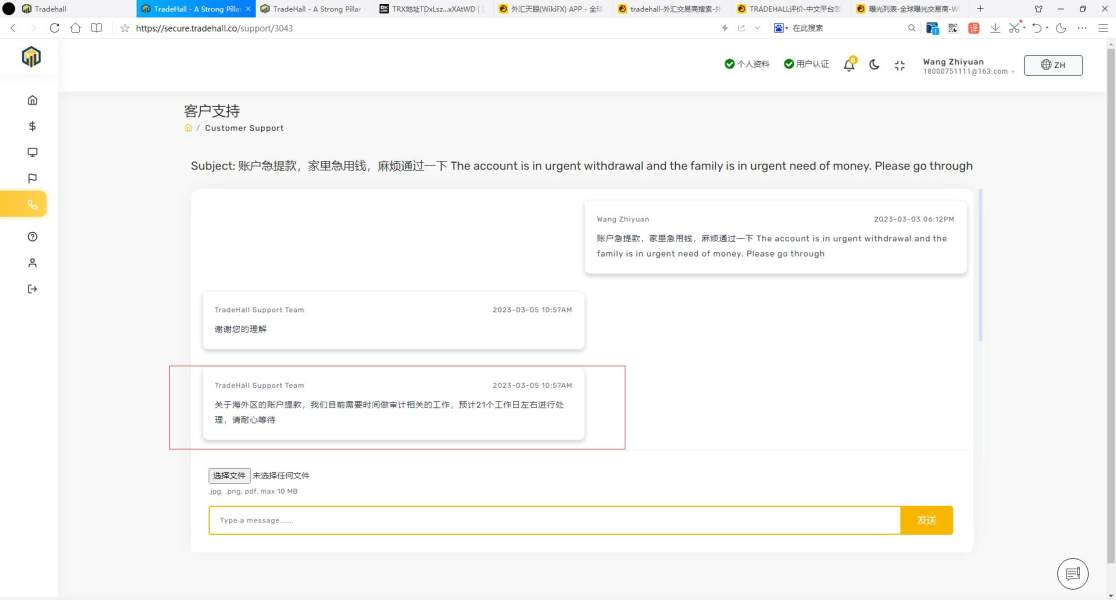This screenshot has height=600, width=1116.
Task: Click the undo closed tab arrow icon
Action: tap(1037, 28)
